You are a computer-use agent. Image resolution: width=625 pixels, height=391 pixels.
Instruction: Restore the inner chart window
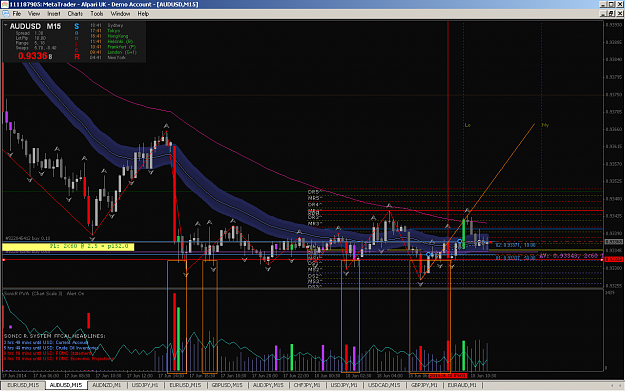click(x=611, y=14)
